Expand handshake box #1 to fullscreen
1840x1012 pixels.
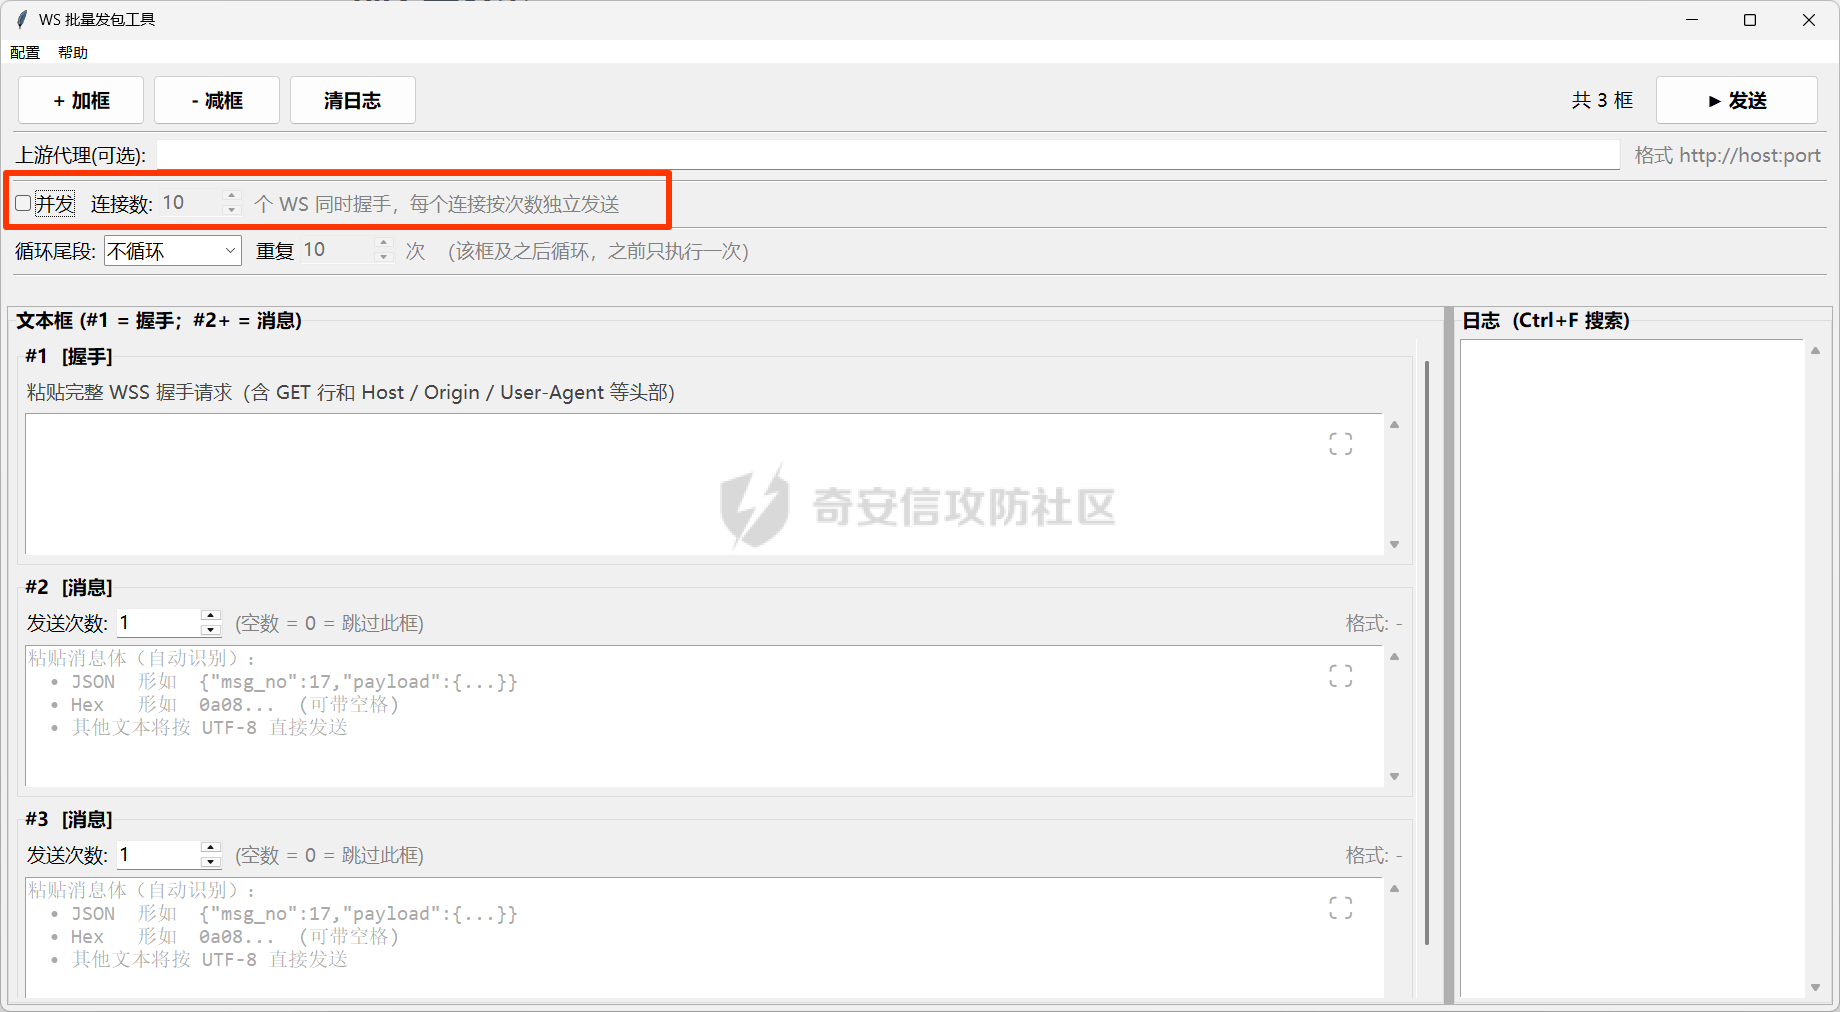(x=1340, y=444)
